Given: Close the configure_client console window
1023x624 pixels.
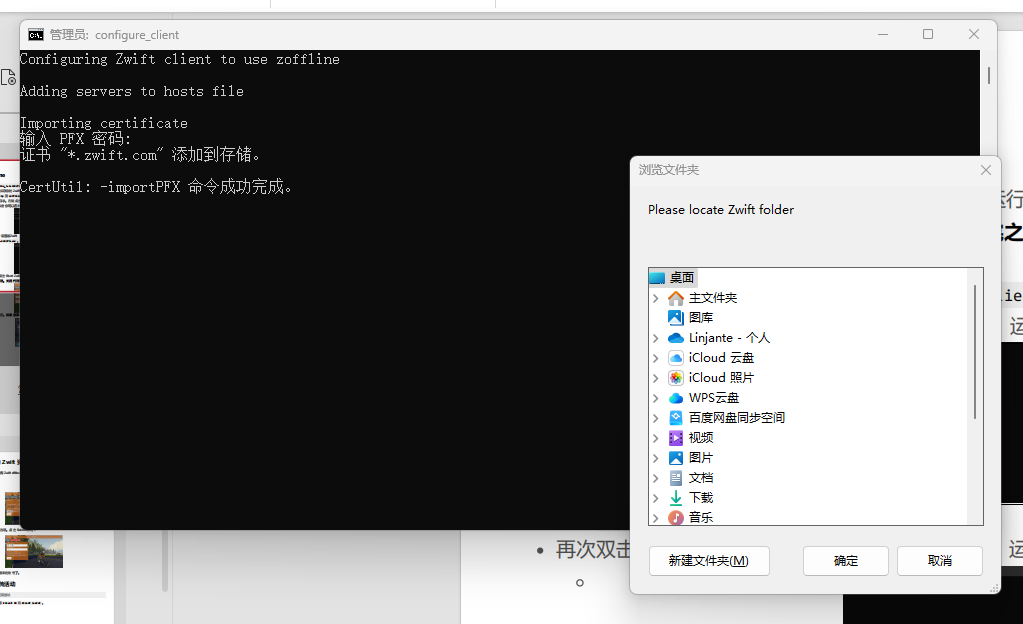Looking at the screenshot, I should point(973,35).
